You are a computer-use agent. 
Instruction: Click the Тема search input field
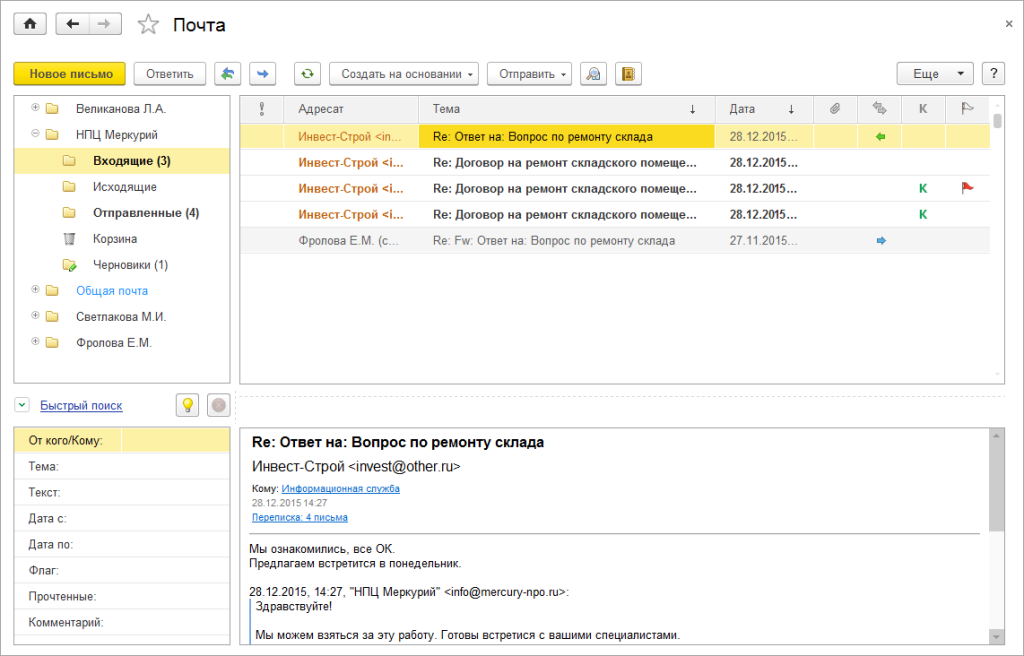point(176,467)
